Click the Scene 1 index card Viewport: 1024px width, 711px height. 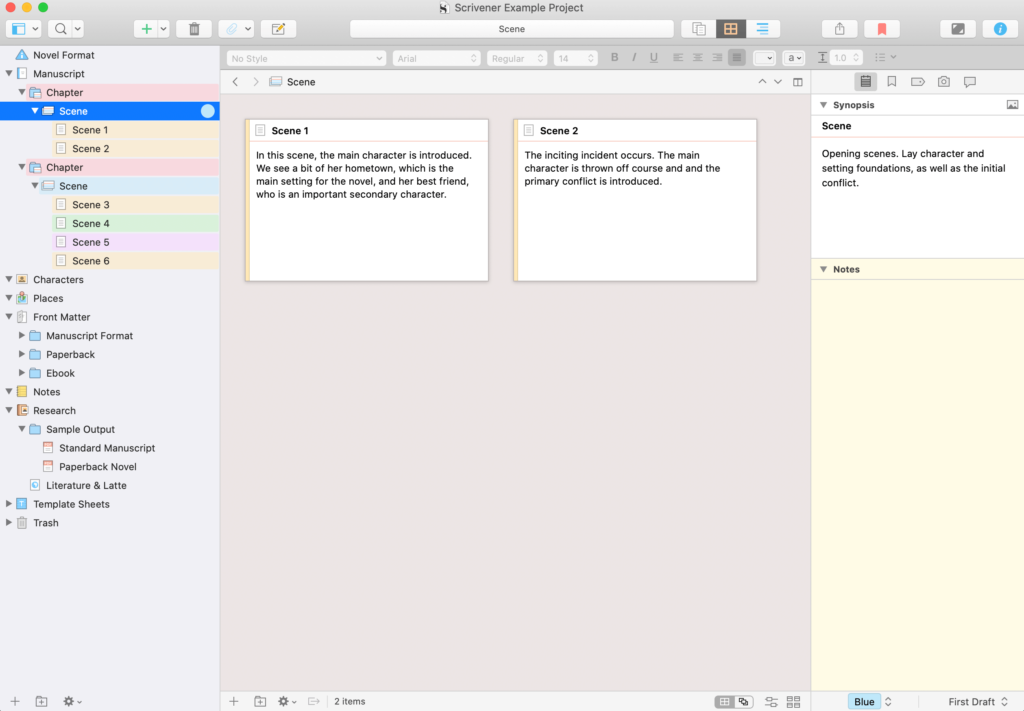click(367, 200)
